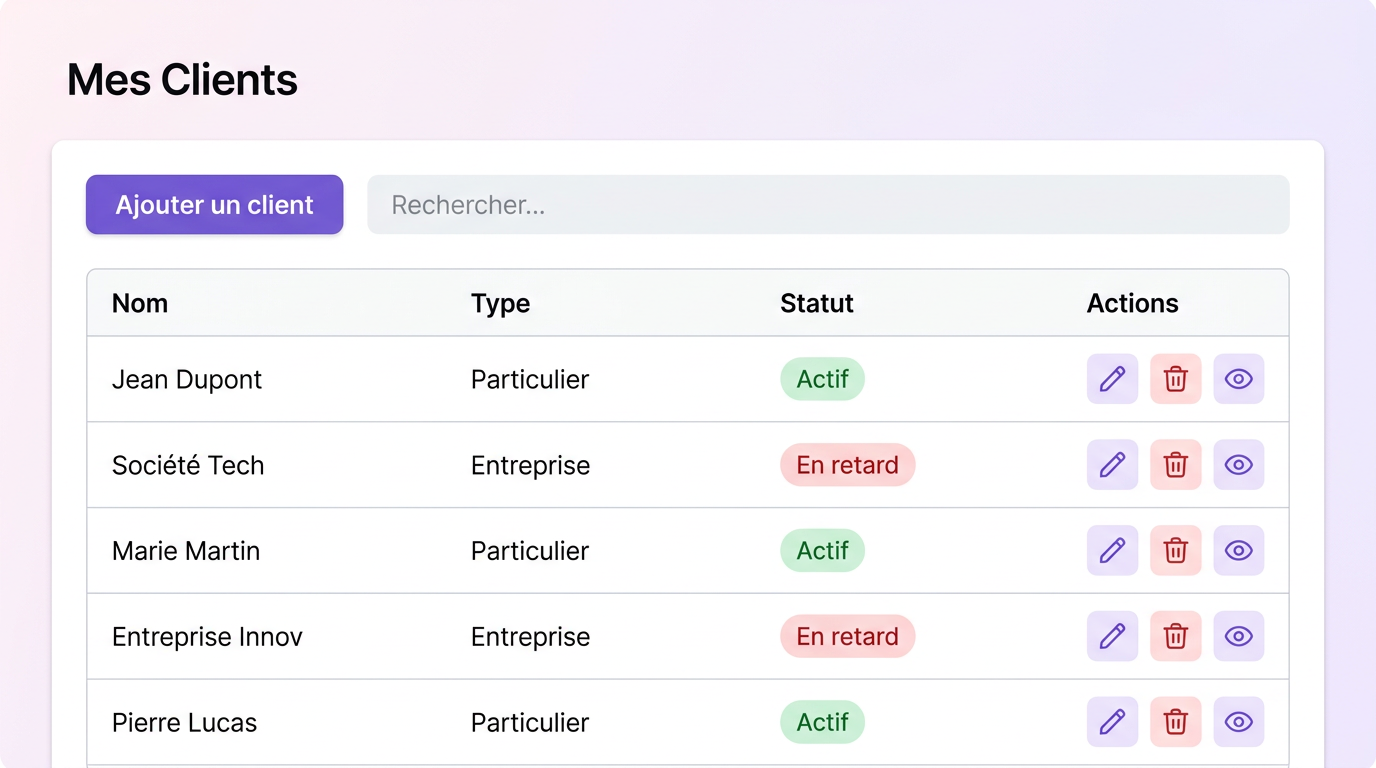The height and width of the screenshot is (768, 1376).
Task: Click En retard badge for Société Tech
Action: (x=848, y=465)
